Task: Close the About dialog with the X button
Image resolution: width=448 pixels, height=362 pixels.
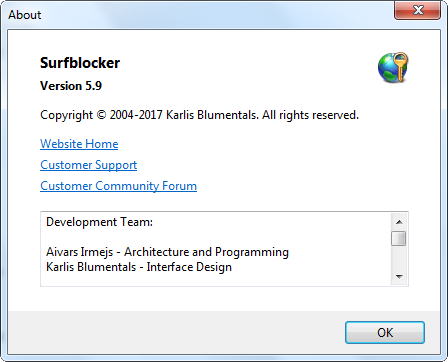Action: (x=418, y=10)
